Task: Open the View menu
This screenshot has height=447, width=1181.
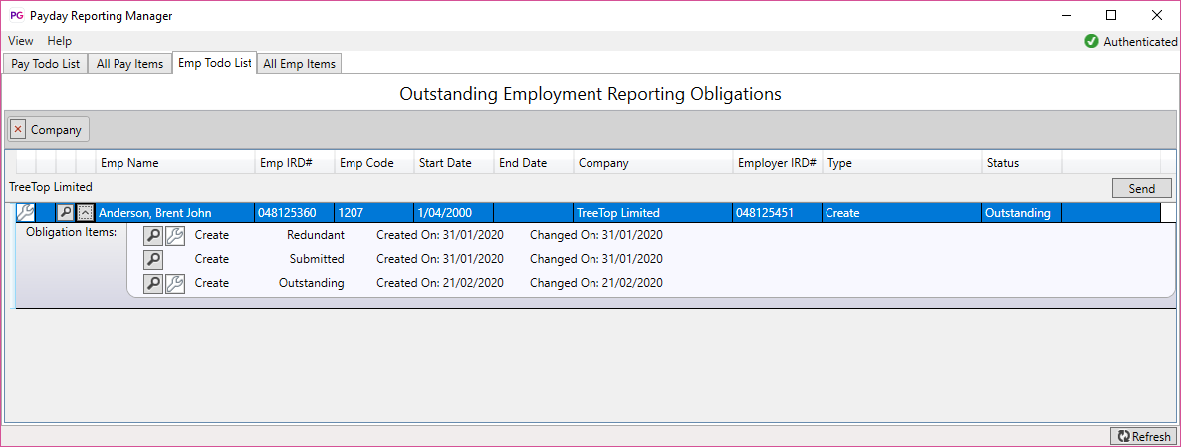Action: click(x=20, y=41)
